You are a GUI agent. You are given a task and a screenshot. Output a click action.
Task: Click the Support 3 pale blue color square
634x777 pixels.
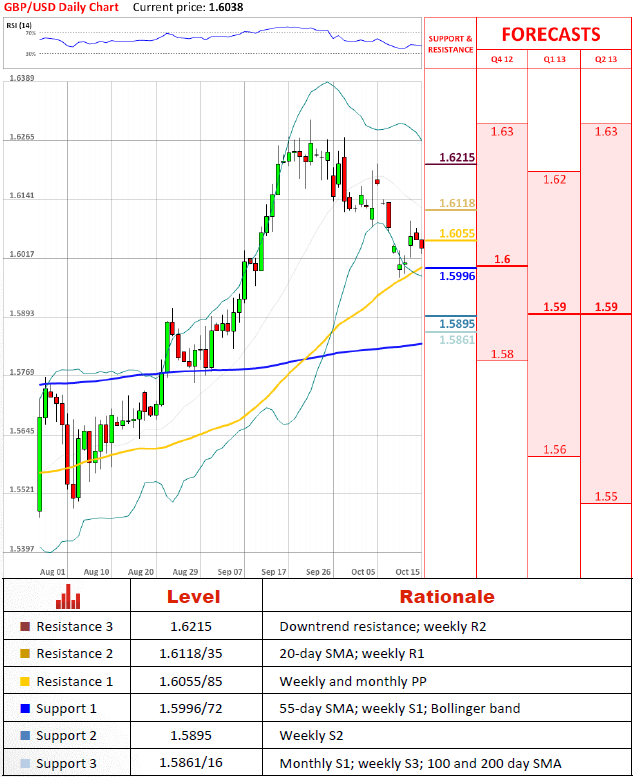click(x=24, y=764)
